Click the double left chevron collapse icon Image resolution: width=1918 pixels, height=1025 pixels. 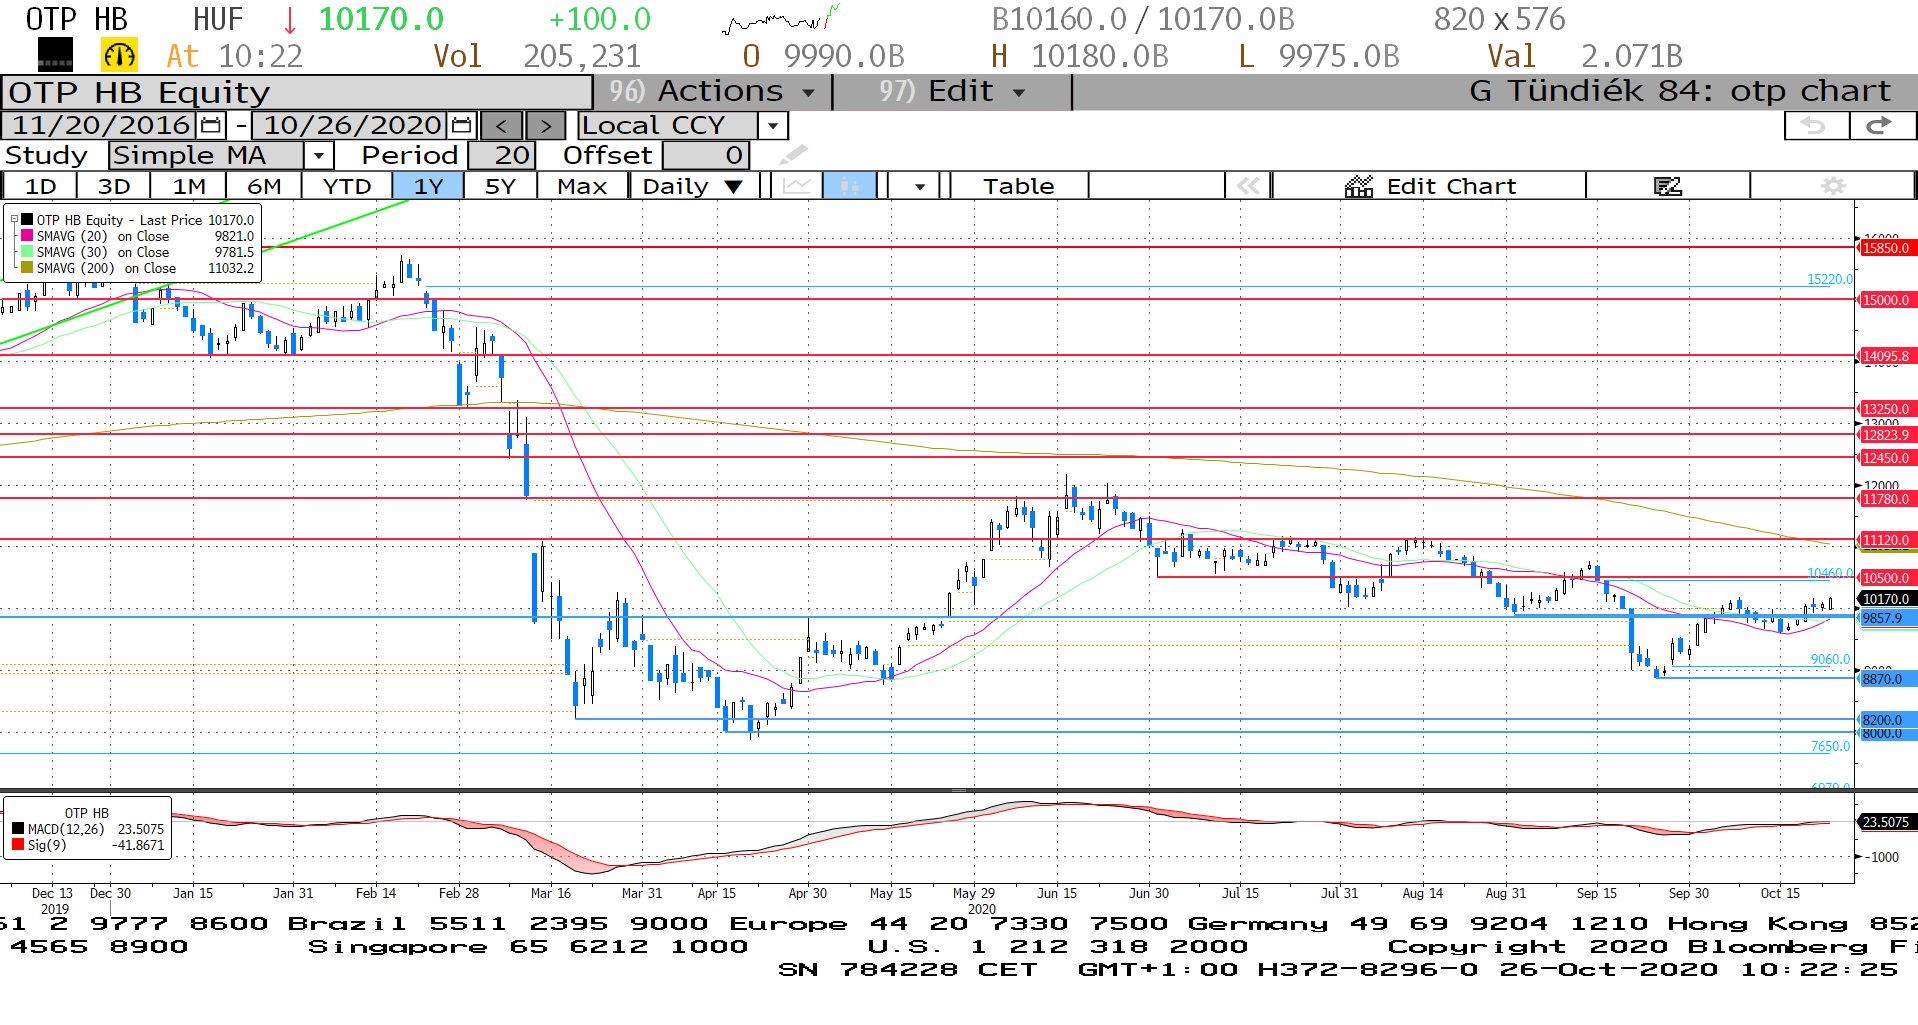pos(1248,186)
